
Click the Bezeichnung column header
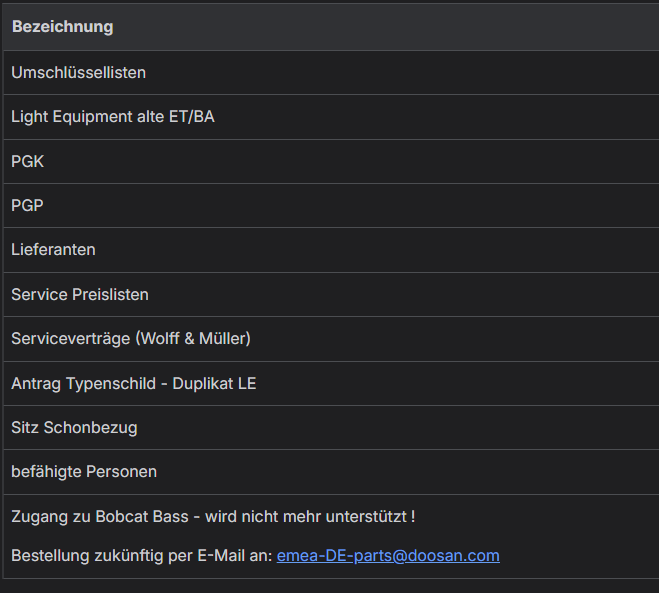[x=62, y=27]
